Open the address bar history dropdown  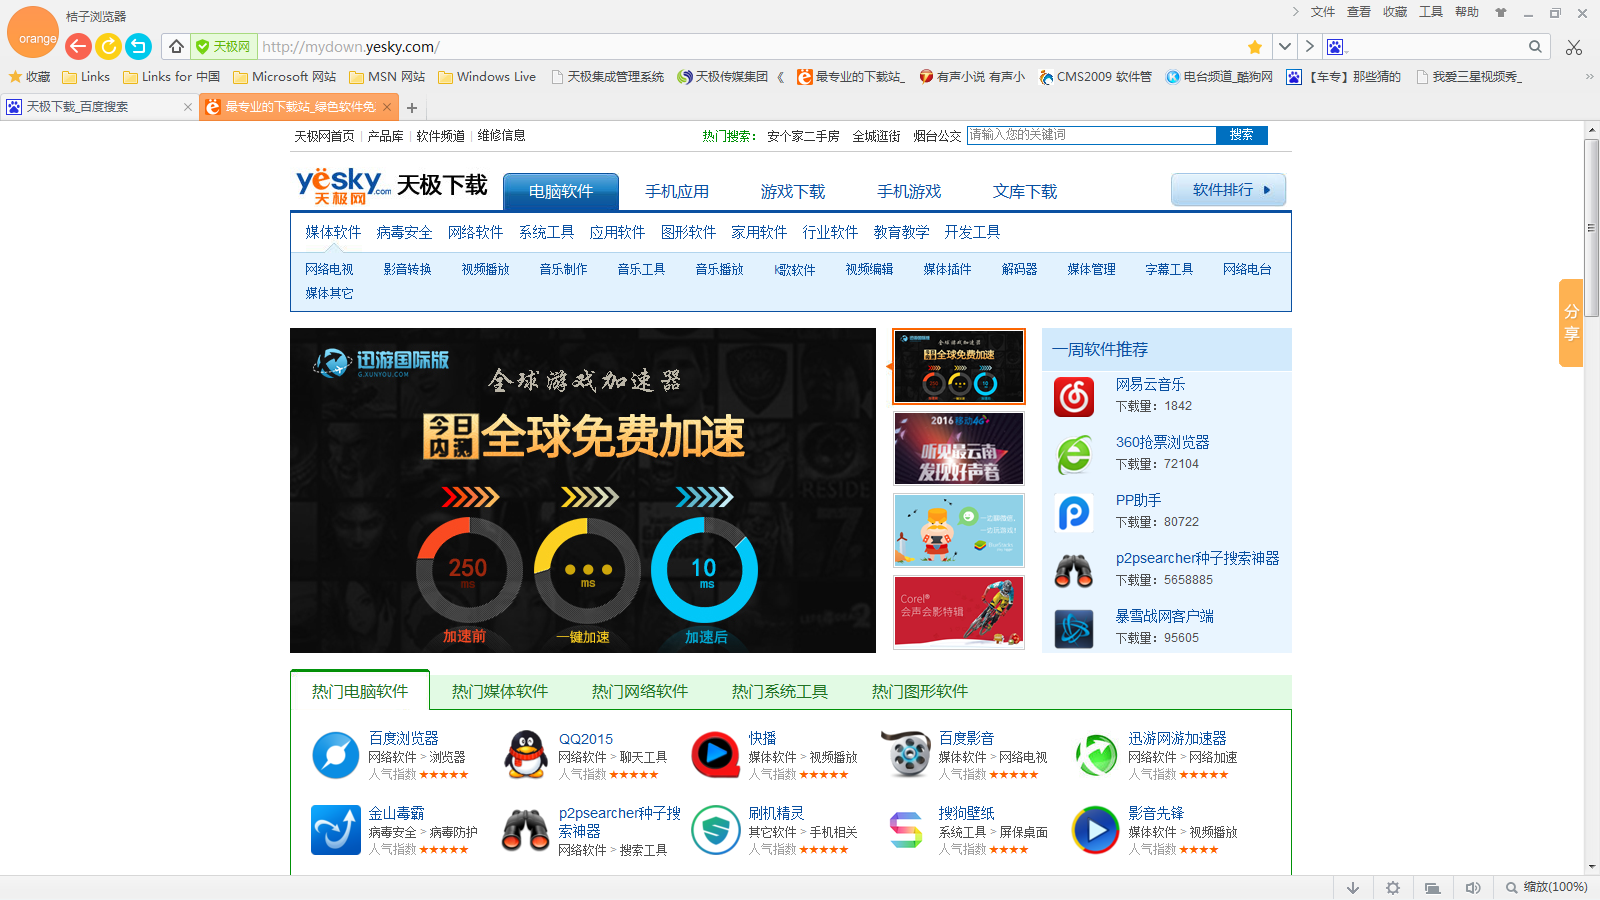[x=1285, y=46]
